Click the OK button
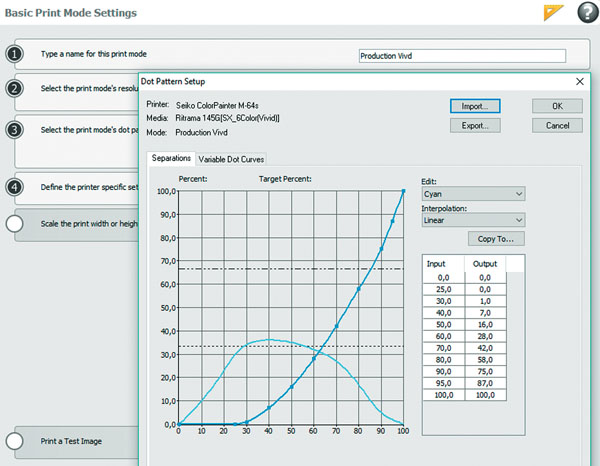 click(x=557, y=106)
